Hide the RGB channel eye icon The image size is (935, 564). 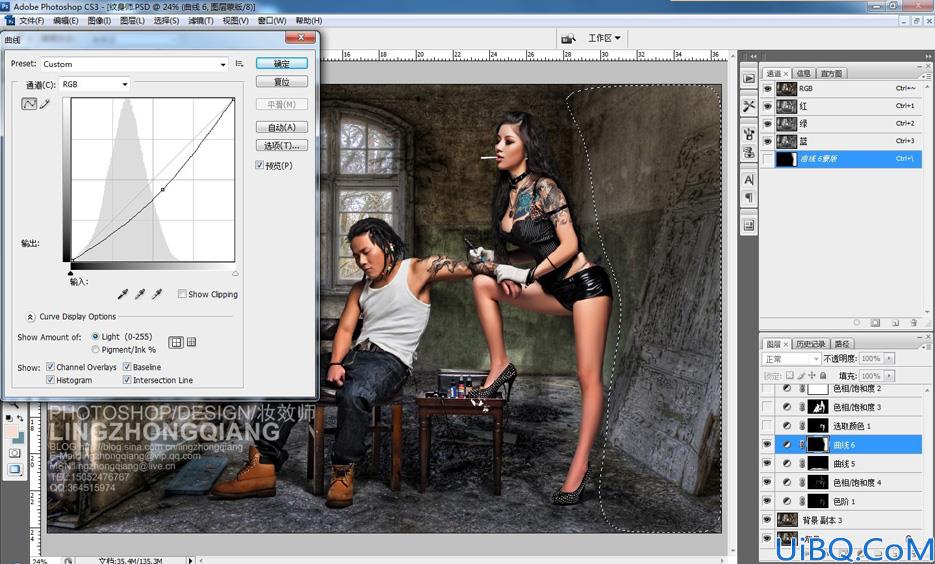767,88
